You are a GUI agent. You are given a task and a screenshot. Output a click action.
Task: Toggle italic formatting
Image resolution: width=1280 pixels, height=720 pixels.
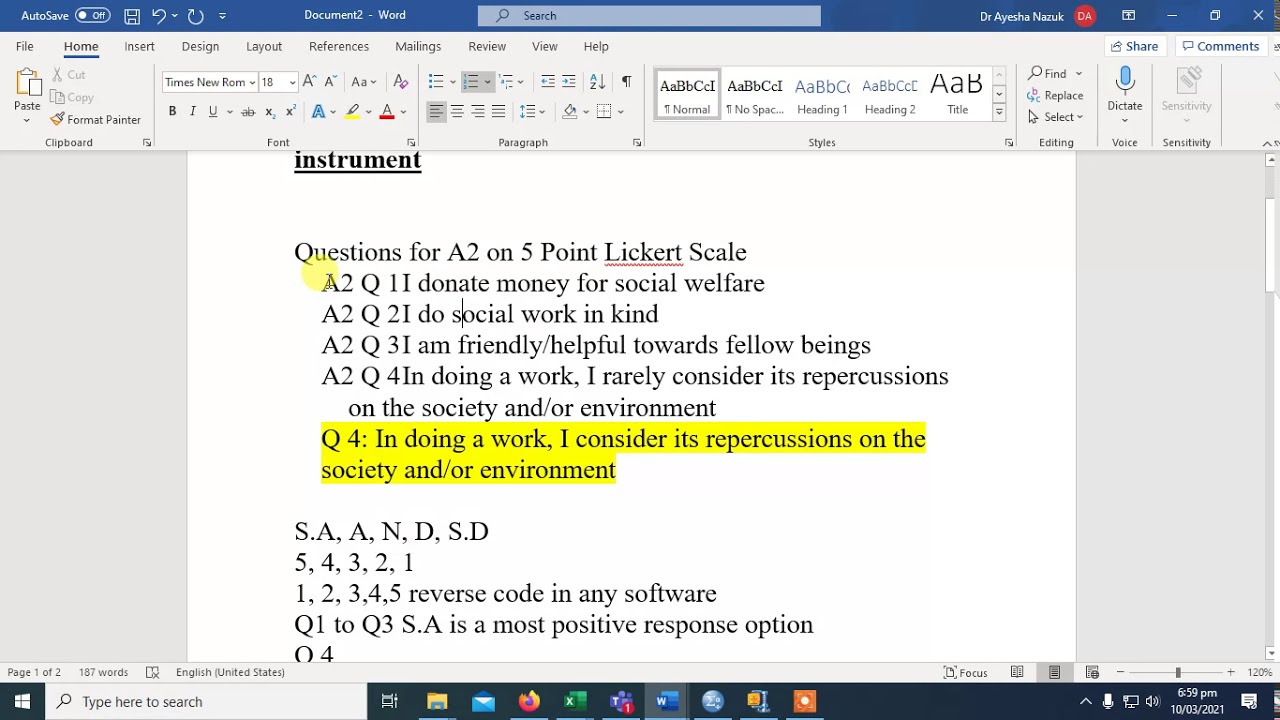click(x=193, y=111)
